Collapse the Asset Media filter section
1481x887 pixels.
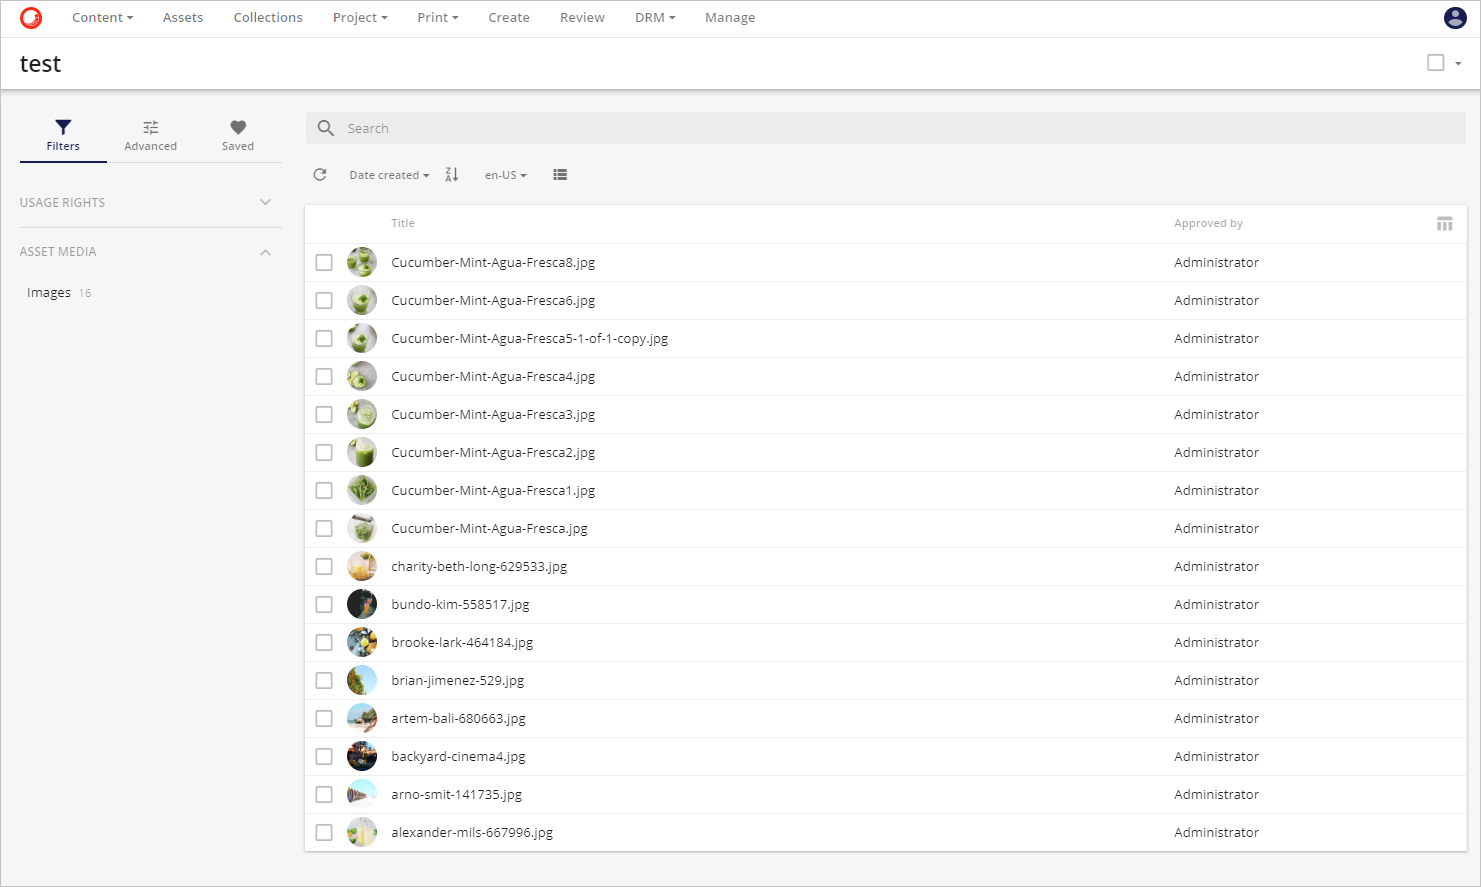(265, 252)
